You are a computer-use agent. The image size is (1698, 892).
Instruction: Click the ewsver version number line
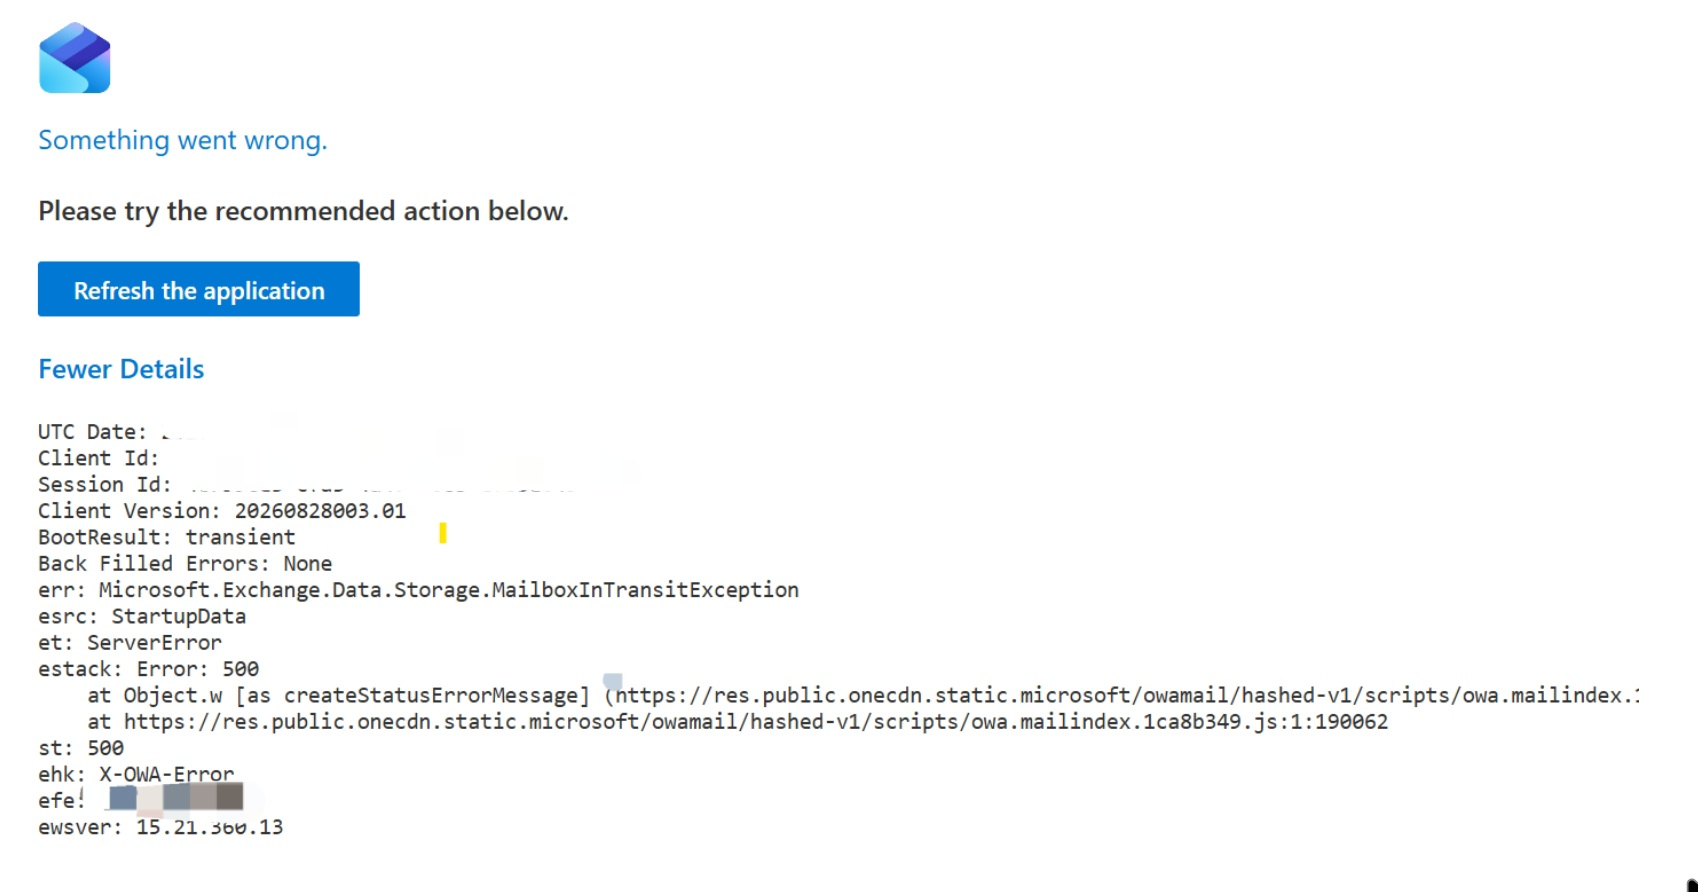pos(160,827)
